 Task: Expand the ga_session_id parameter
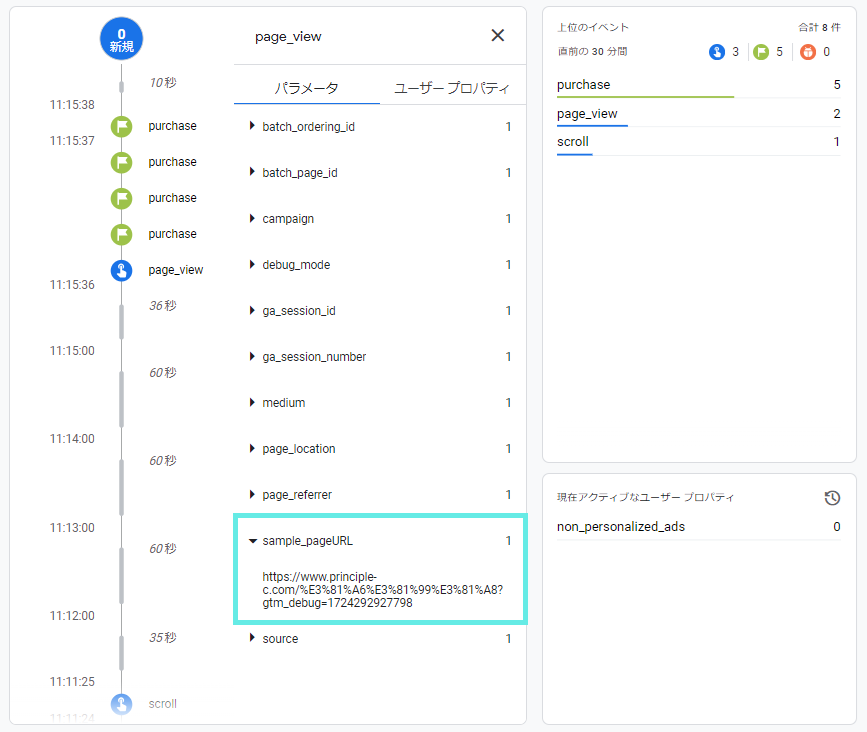pos(299,311)
